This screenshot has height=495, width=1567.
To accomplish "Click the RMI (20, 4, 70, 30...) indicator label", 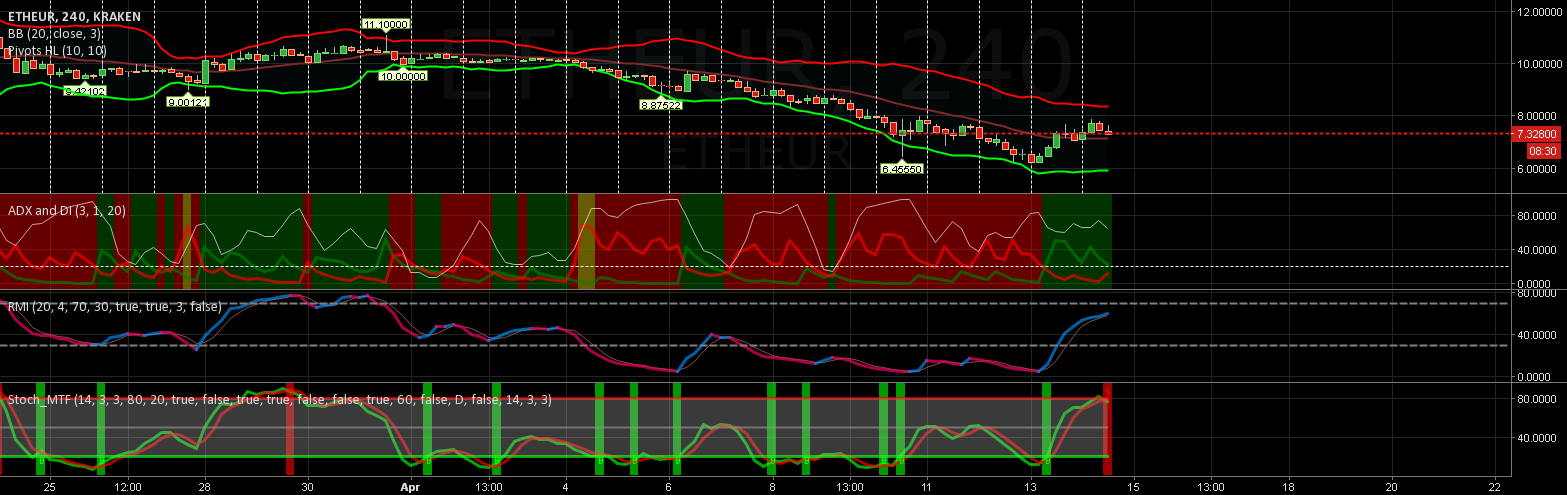I will coord(114,307).
